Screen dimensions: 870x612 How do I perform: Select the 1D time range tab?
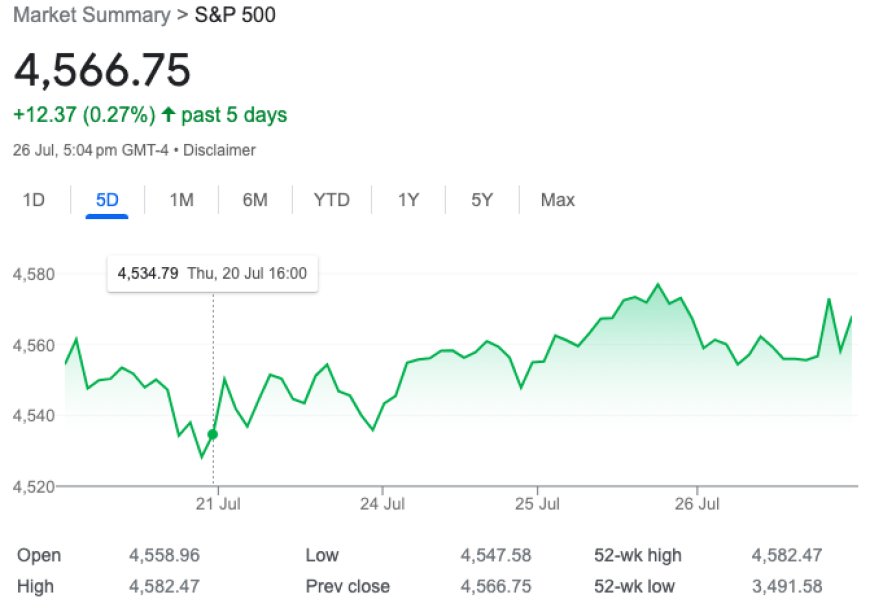(34, 199)
